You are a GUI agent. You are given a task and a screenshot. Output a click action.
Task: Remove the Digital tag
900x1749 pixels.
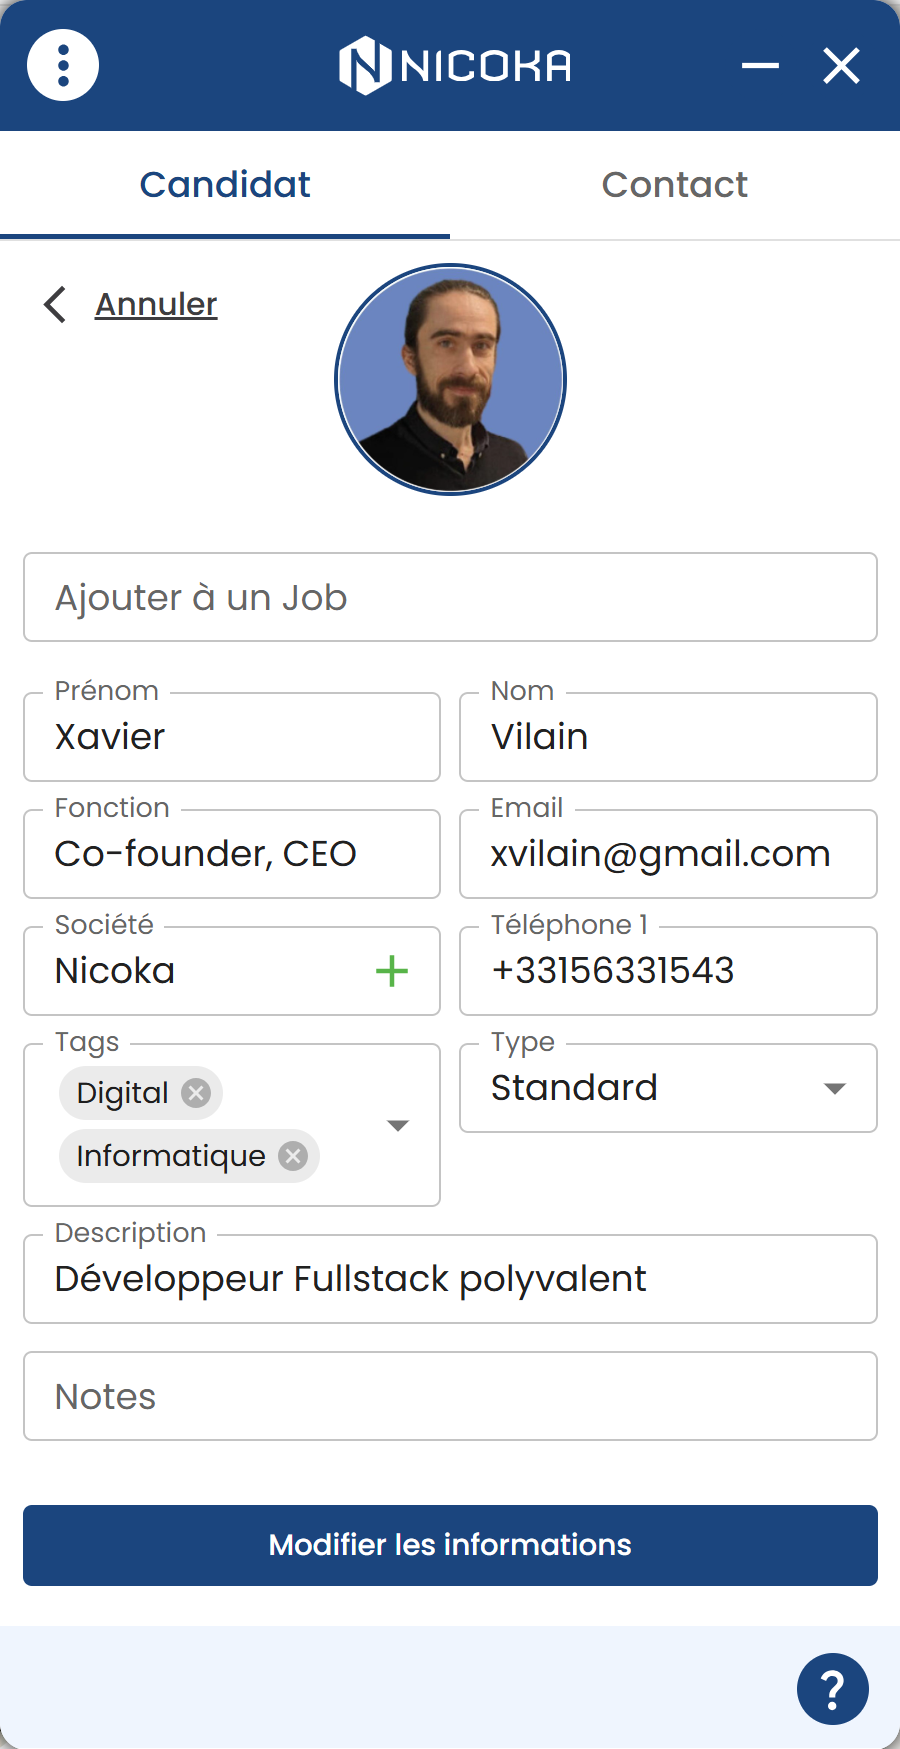[196, 1093]
